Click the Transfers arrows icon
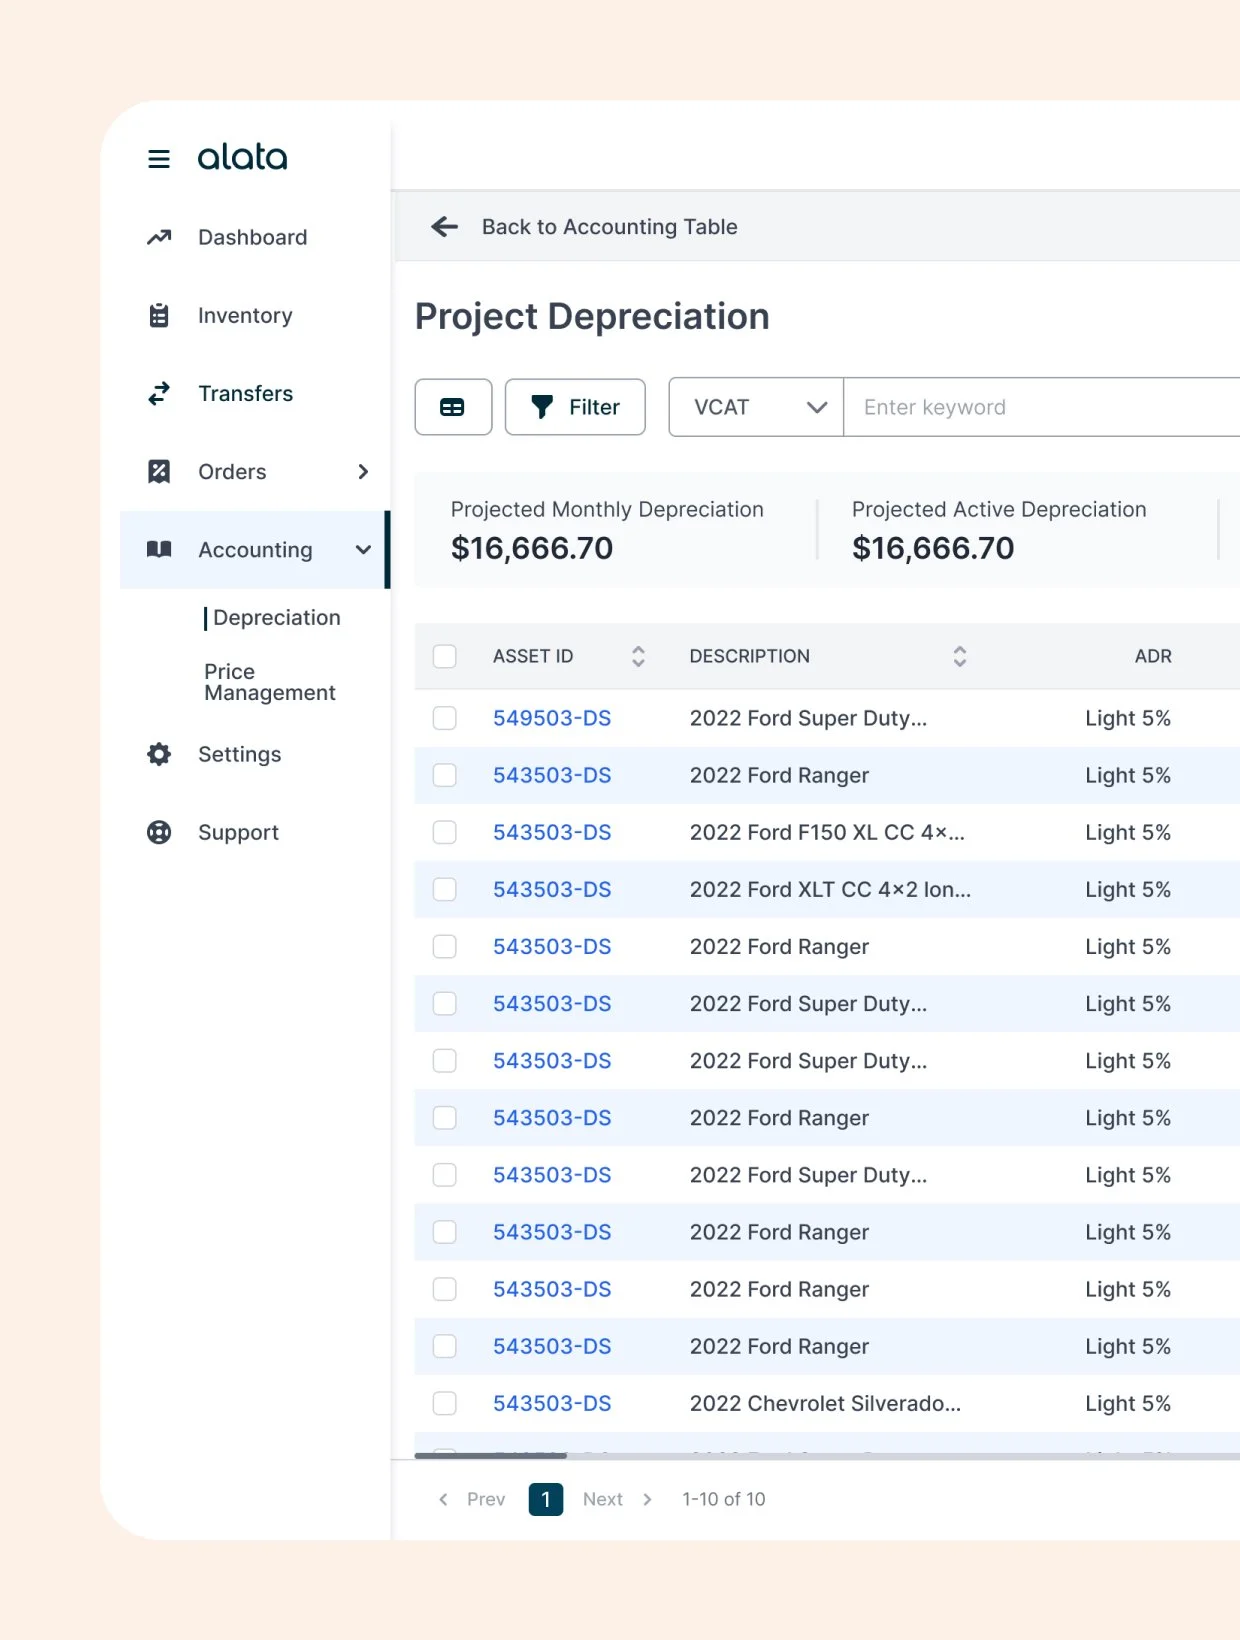Screen dimensions: 1240x1640 pyautogui.click(x=159, y=393)
